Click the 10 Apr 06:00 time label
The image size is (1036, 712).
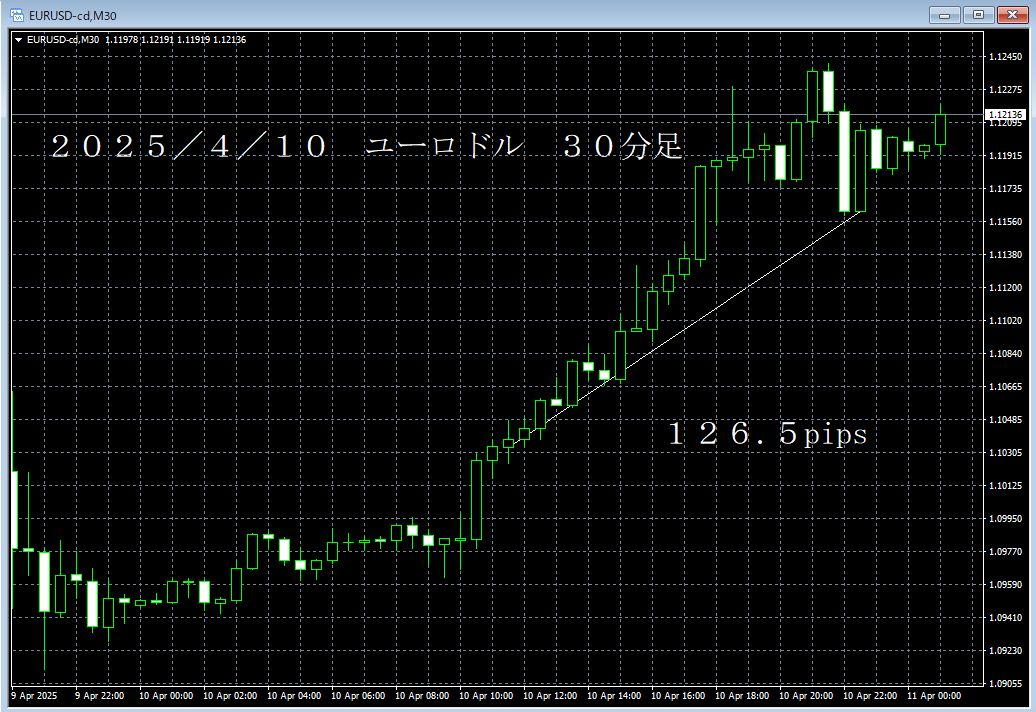click(x=358, y=695)
